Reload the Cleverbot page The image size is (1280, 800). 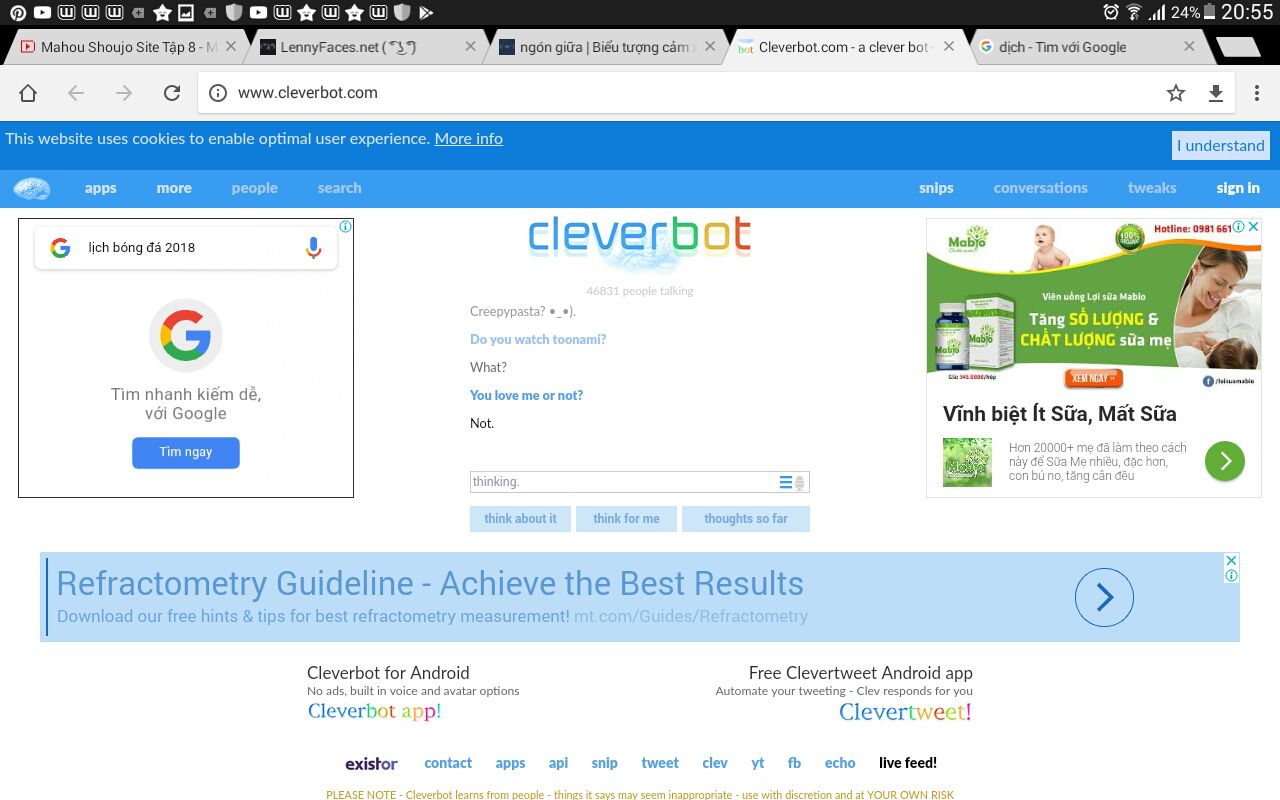(x=172, y=93)
